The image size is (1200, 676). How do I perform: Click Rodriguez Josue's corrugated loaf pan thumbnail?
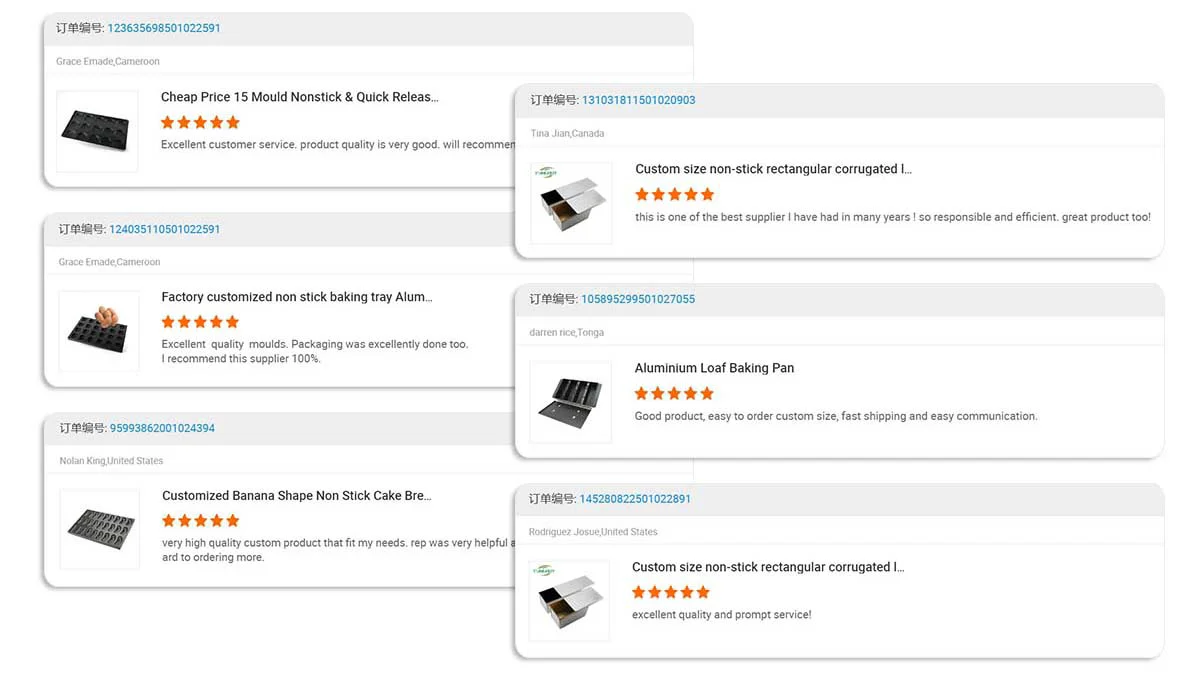pyautogui.click(x=569, y=601)
